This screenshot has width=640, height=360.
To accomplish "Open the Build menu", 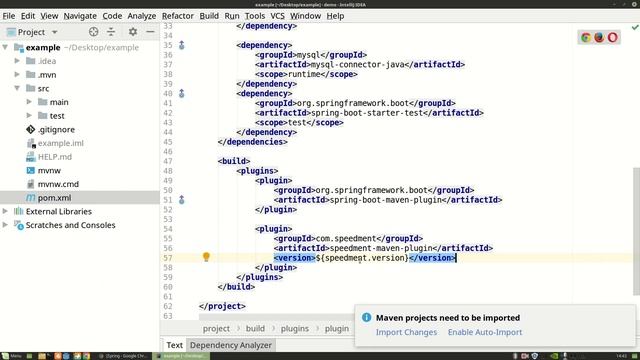I will (x=209, y=16).
